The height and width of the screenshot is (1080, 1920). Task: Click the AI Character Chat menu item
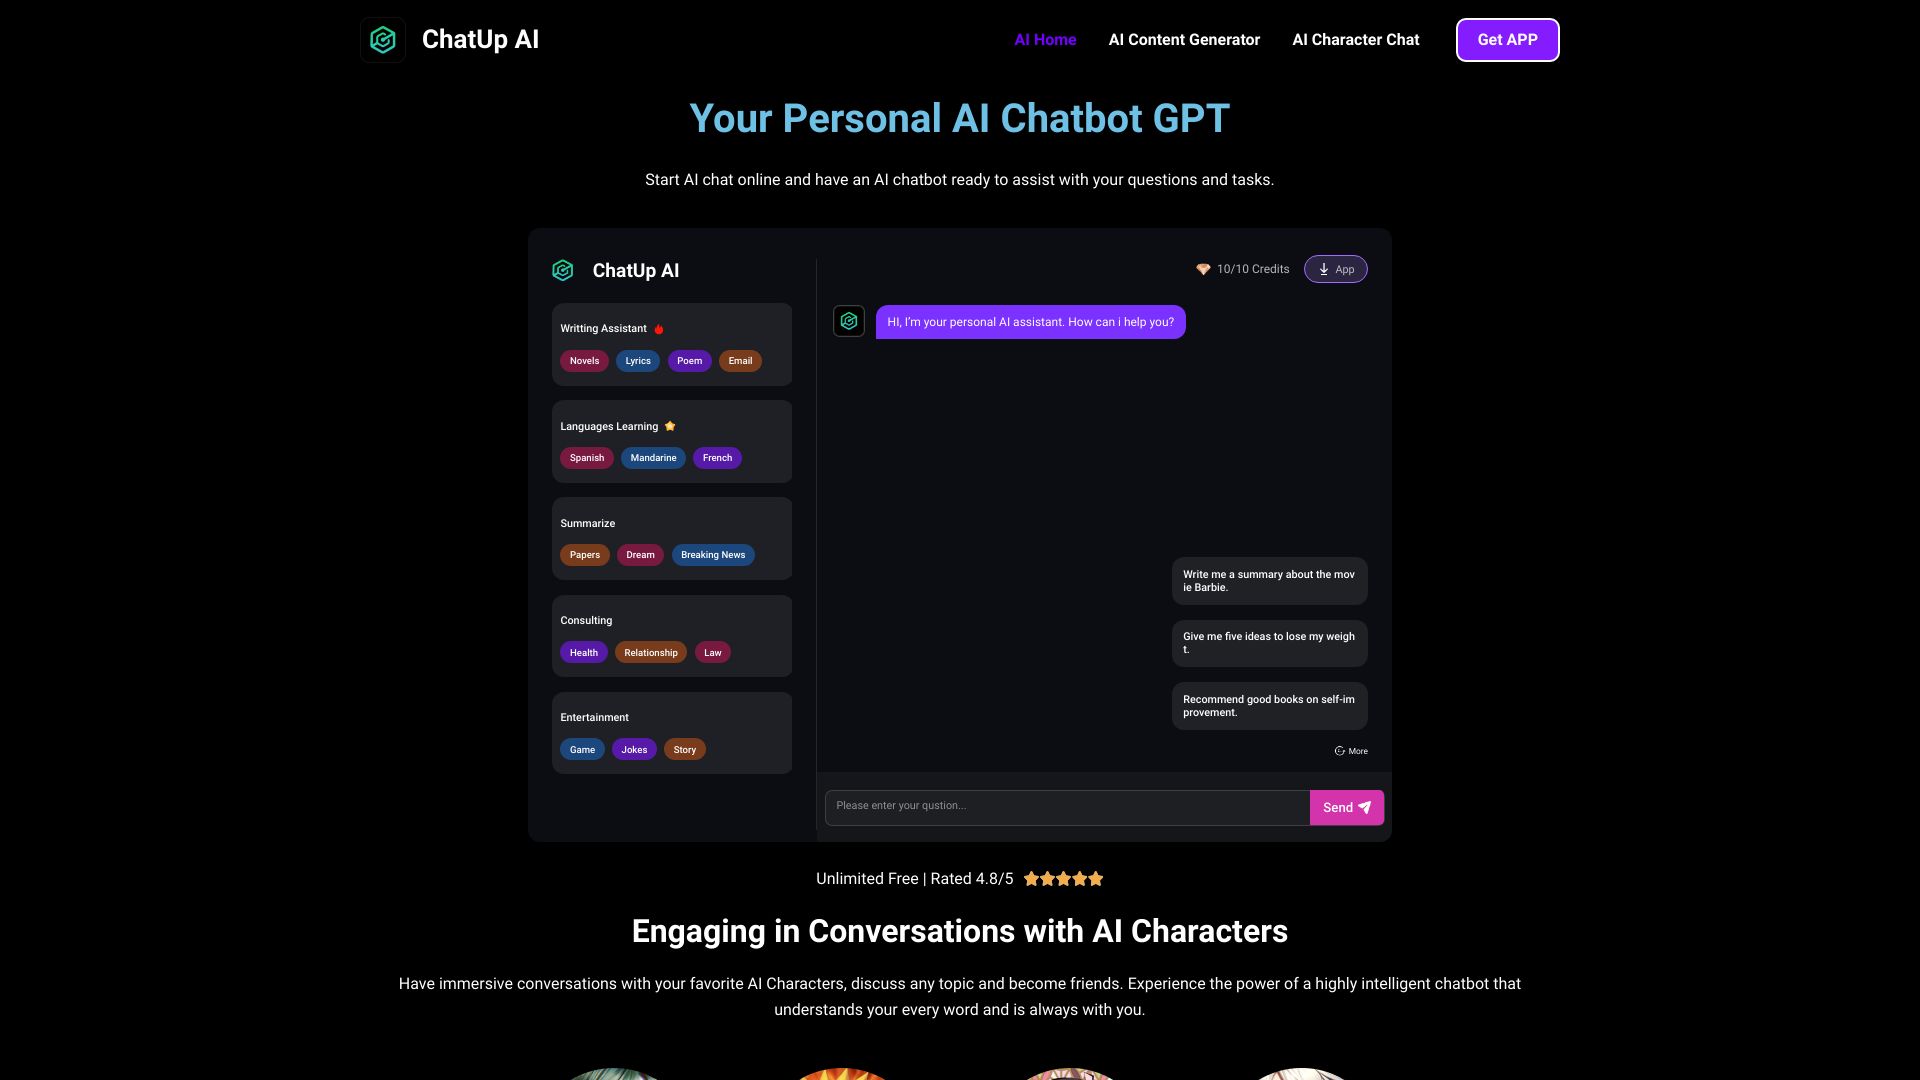click(x=1356, y=40)
